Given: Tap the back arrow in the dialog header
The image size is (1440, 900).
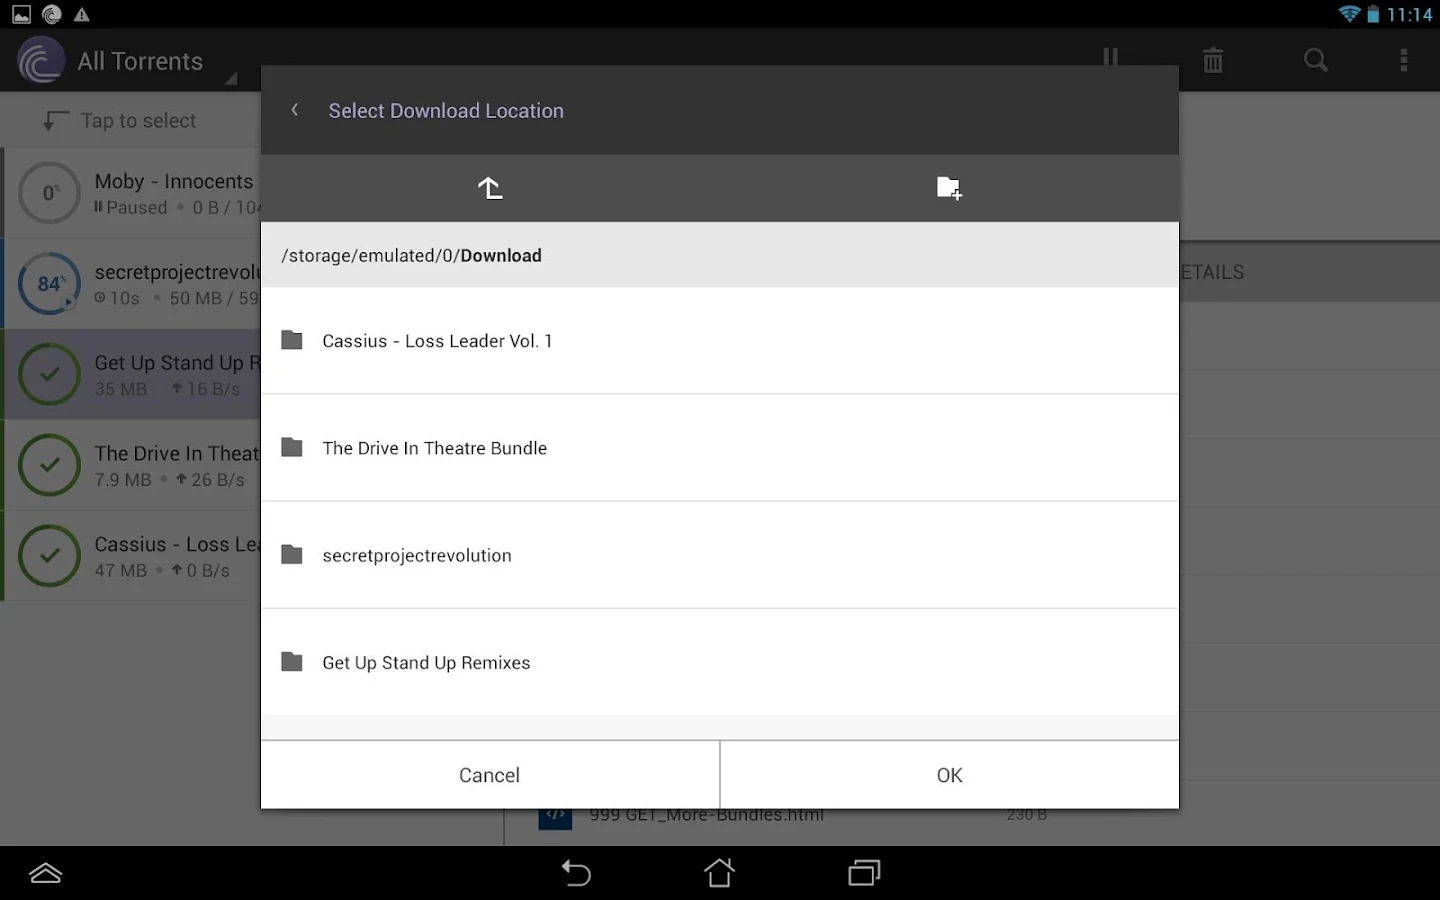Looking at the screenshot, I should pos(294,110).
